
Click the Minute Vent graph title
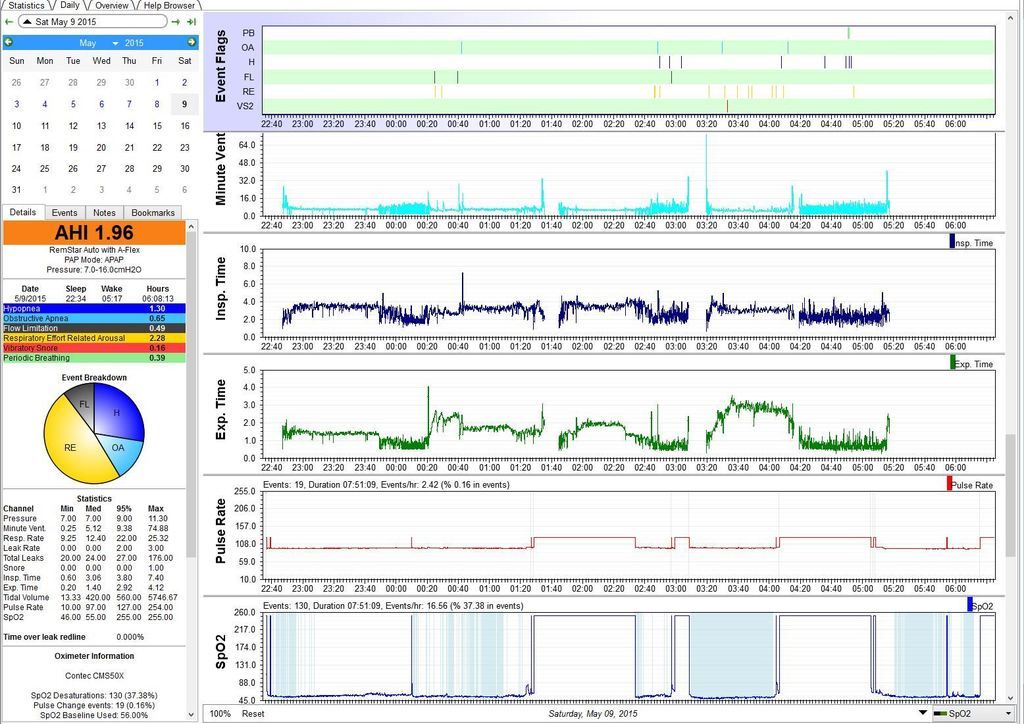221,169
